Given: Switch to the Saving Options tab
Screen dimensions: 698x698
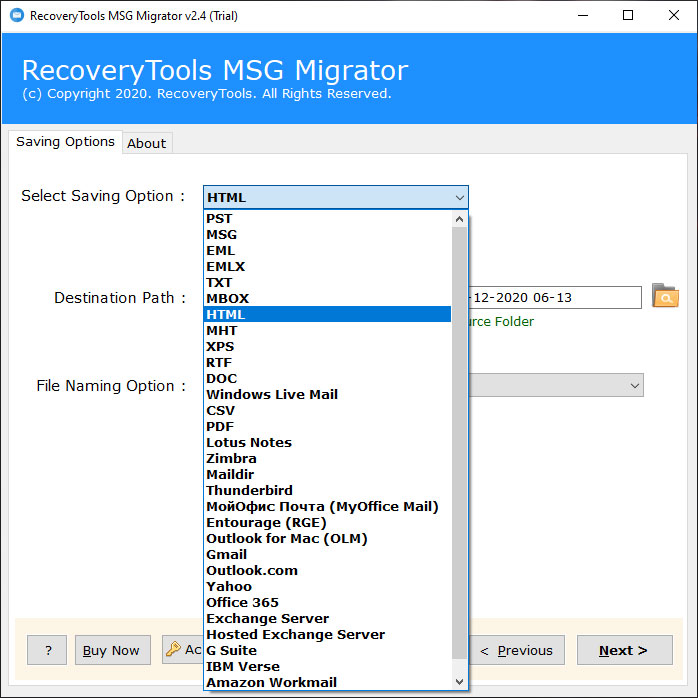Looking at the screenshot, I should coord(65,142).
